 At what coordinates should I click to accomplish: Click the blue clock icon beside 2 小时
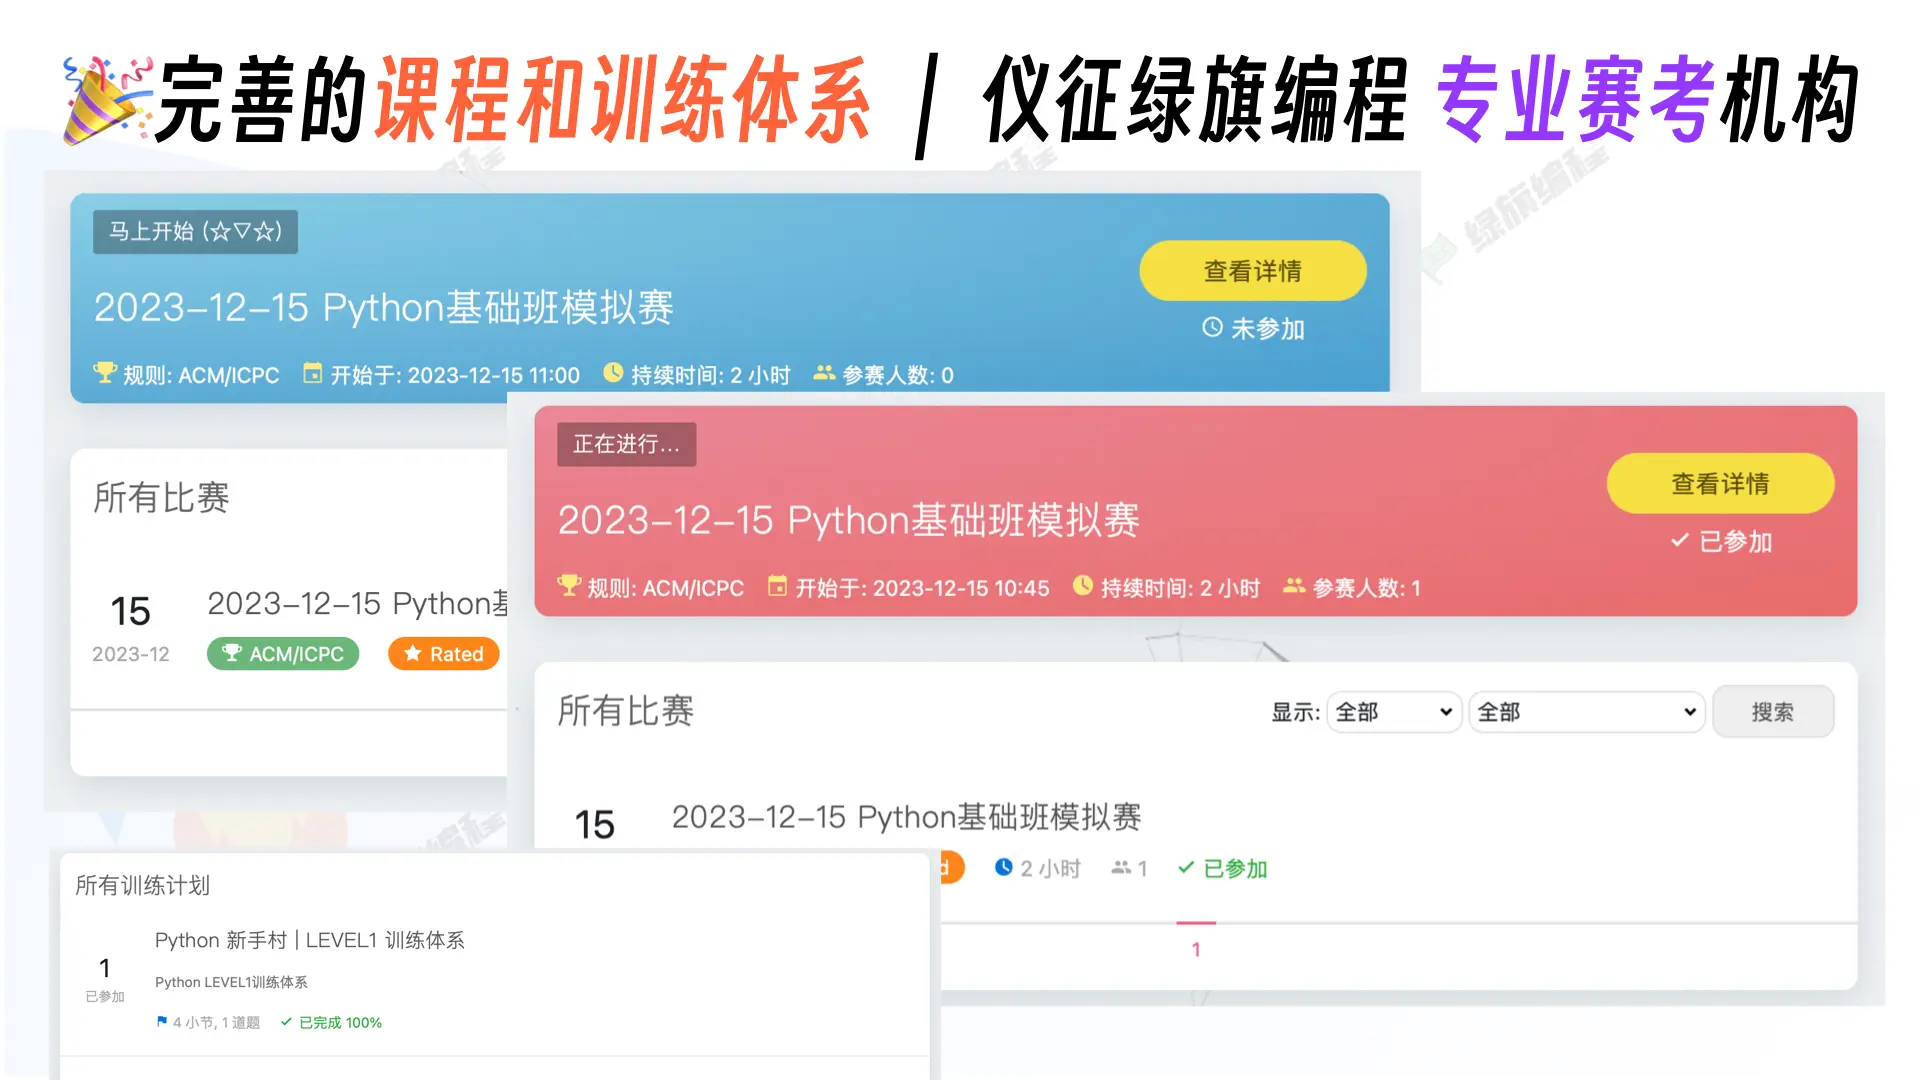tap(1004, 867)
